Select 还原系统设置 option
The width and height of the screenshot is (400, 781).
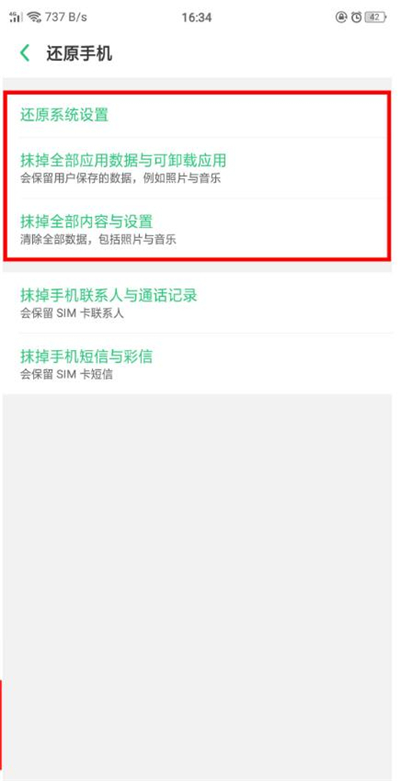(x=199, y=115)
